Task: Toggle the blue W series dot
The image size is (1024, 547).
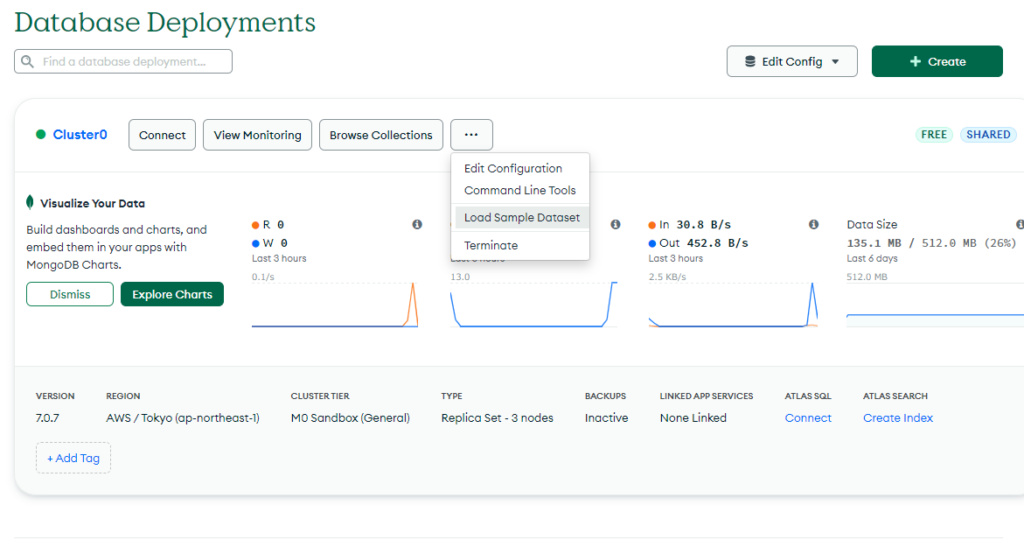Action: click(x=255, y=243)
